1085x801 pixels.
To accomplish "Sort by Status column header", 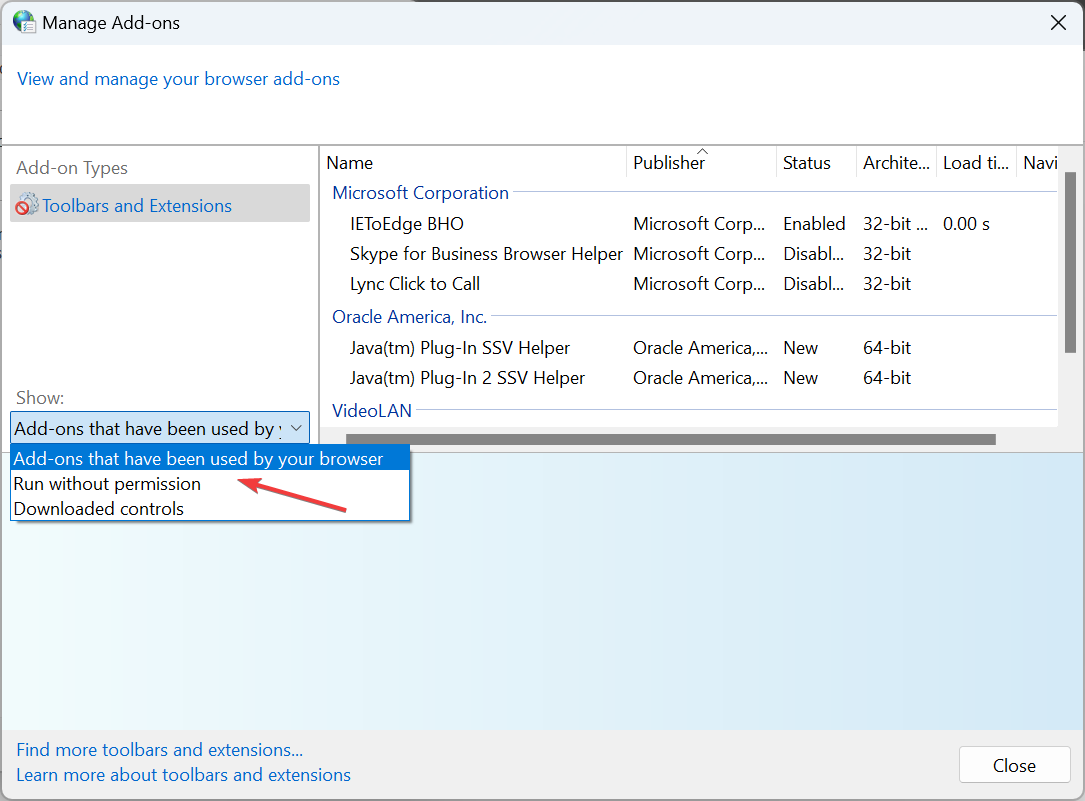I will tap(807, 163).
